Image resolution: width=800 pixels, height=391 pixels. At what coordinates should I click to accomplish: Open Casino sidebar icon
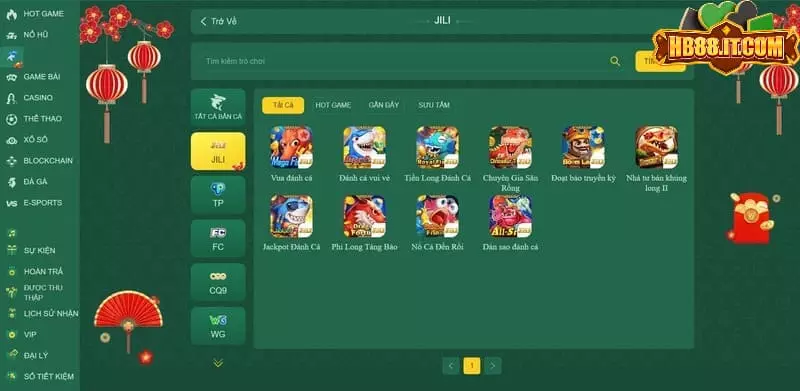coord(11,98)
